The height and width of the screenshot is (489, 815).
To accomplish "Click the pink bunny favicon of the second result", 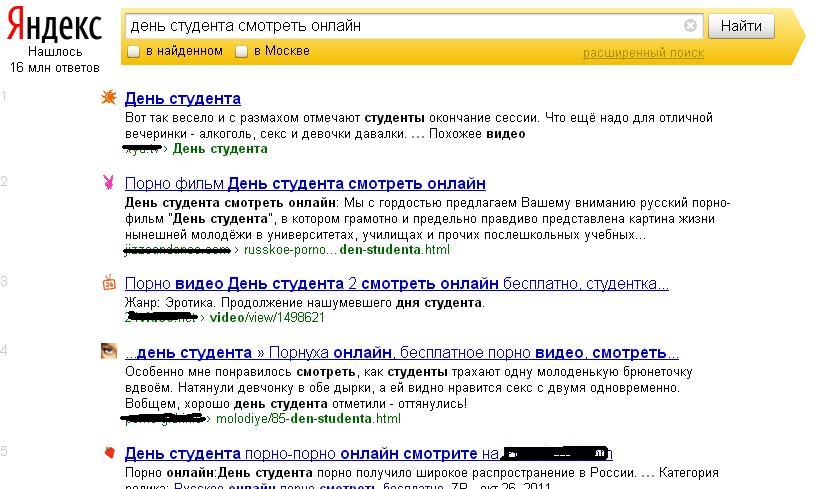I will coord(109,182).
